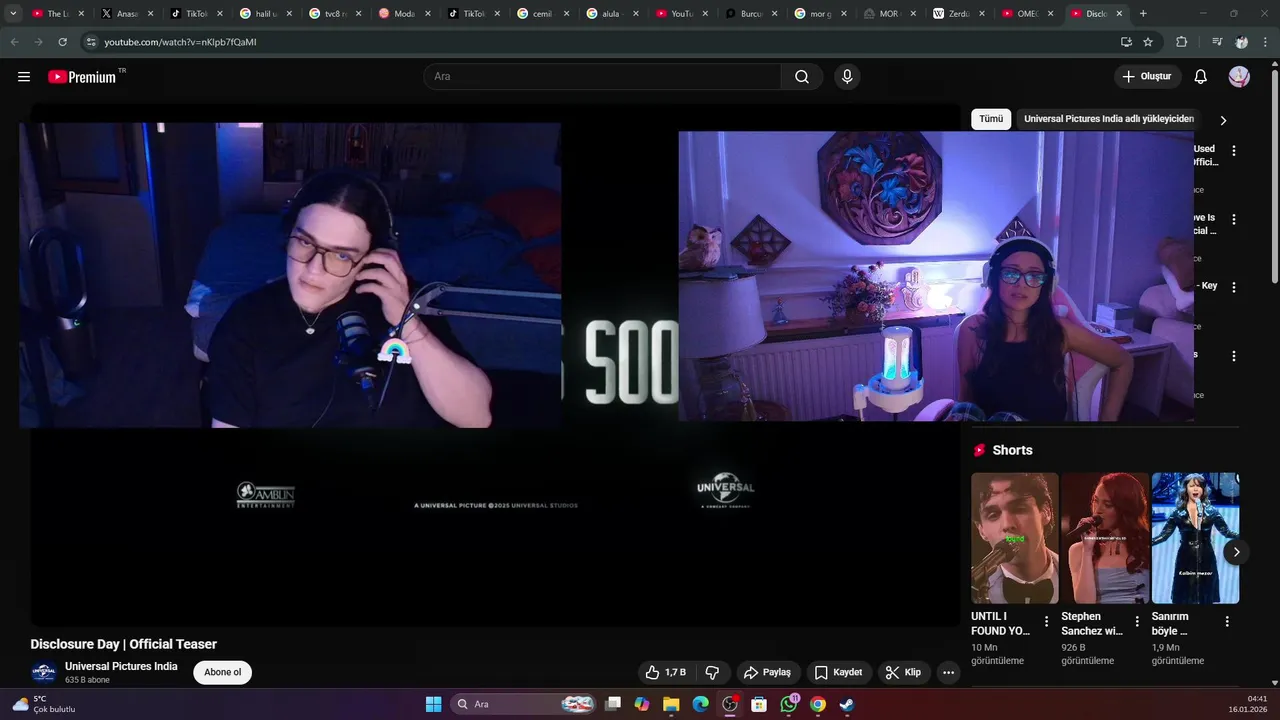Open a new Chrome tab
The width and height of the screenshot is (1280, 720).
pyautogui.click(x=1143, y=14)
